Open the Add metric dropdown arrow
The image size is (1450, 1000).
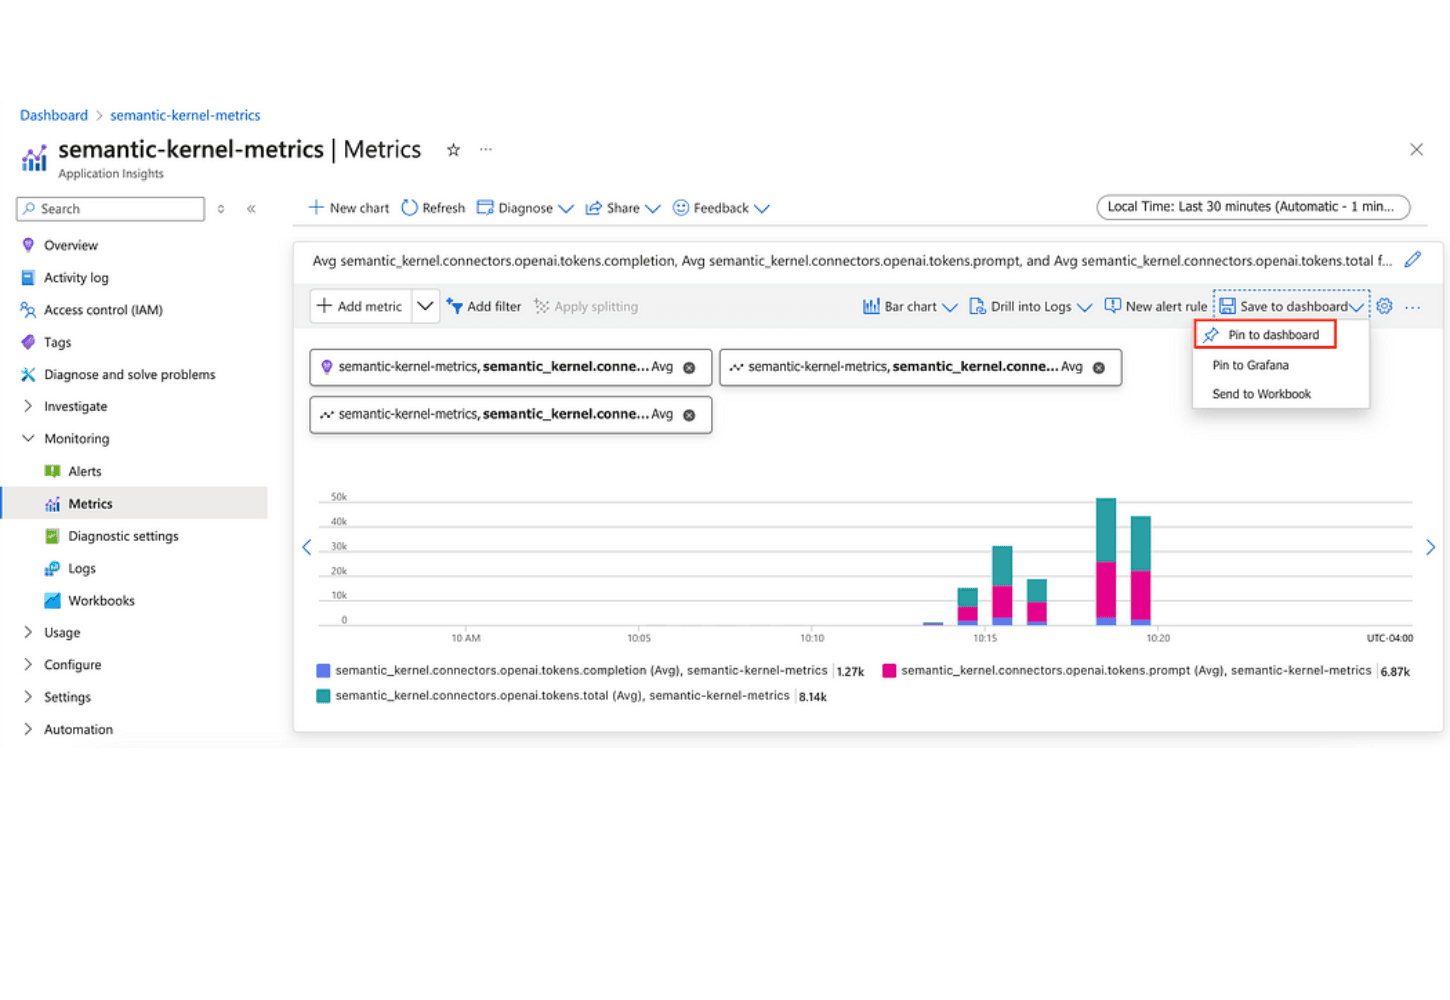[425, 306]
